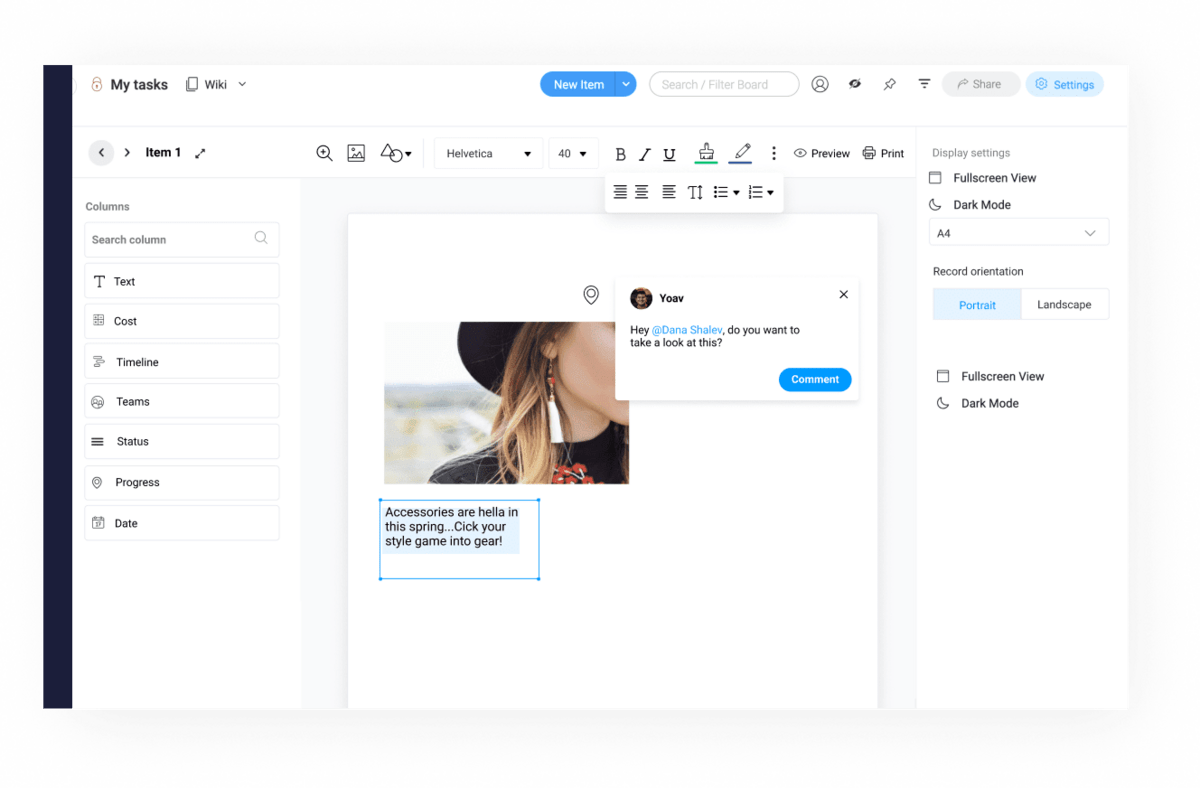
Task: Open the text highlight color picker
Action: 706,153
